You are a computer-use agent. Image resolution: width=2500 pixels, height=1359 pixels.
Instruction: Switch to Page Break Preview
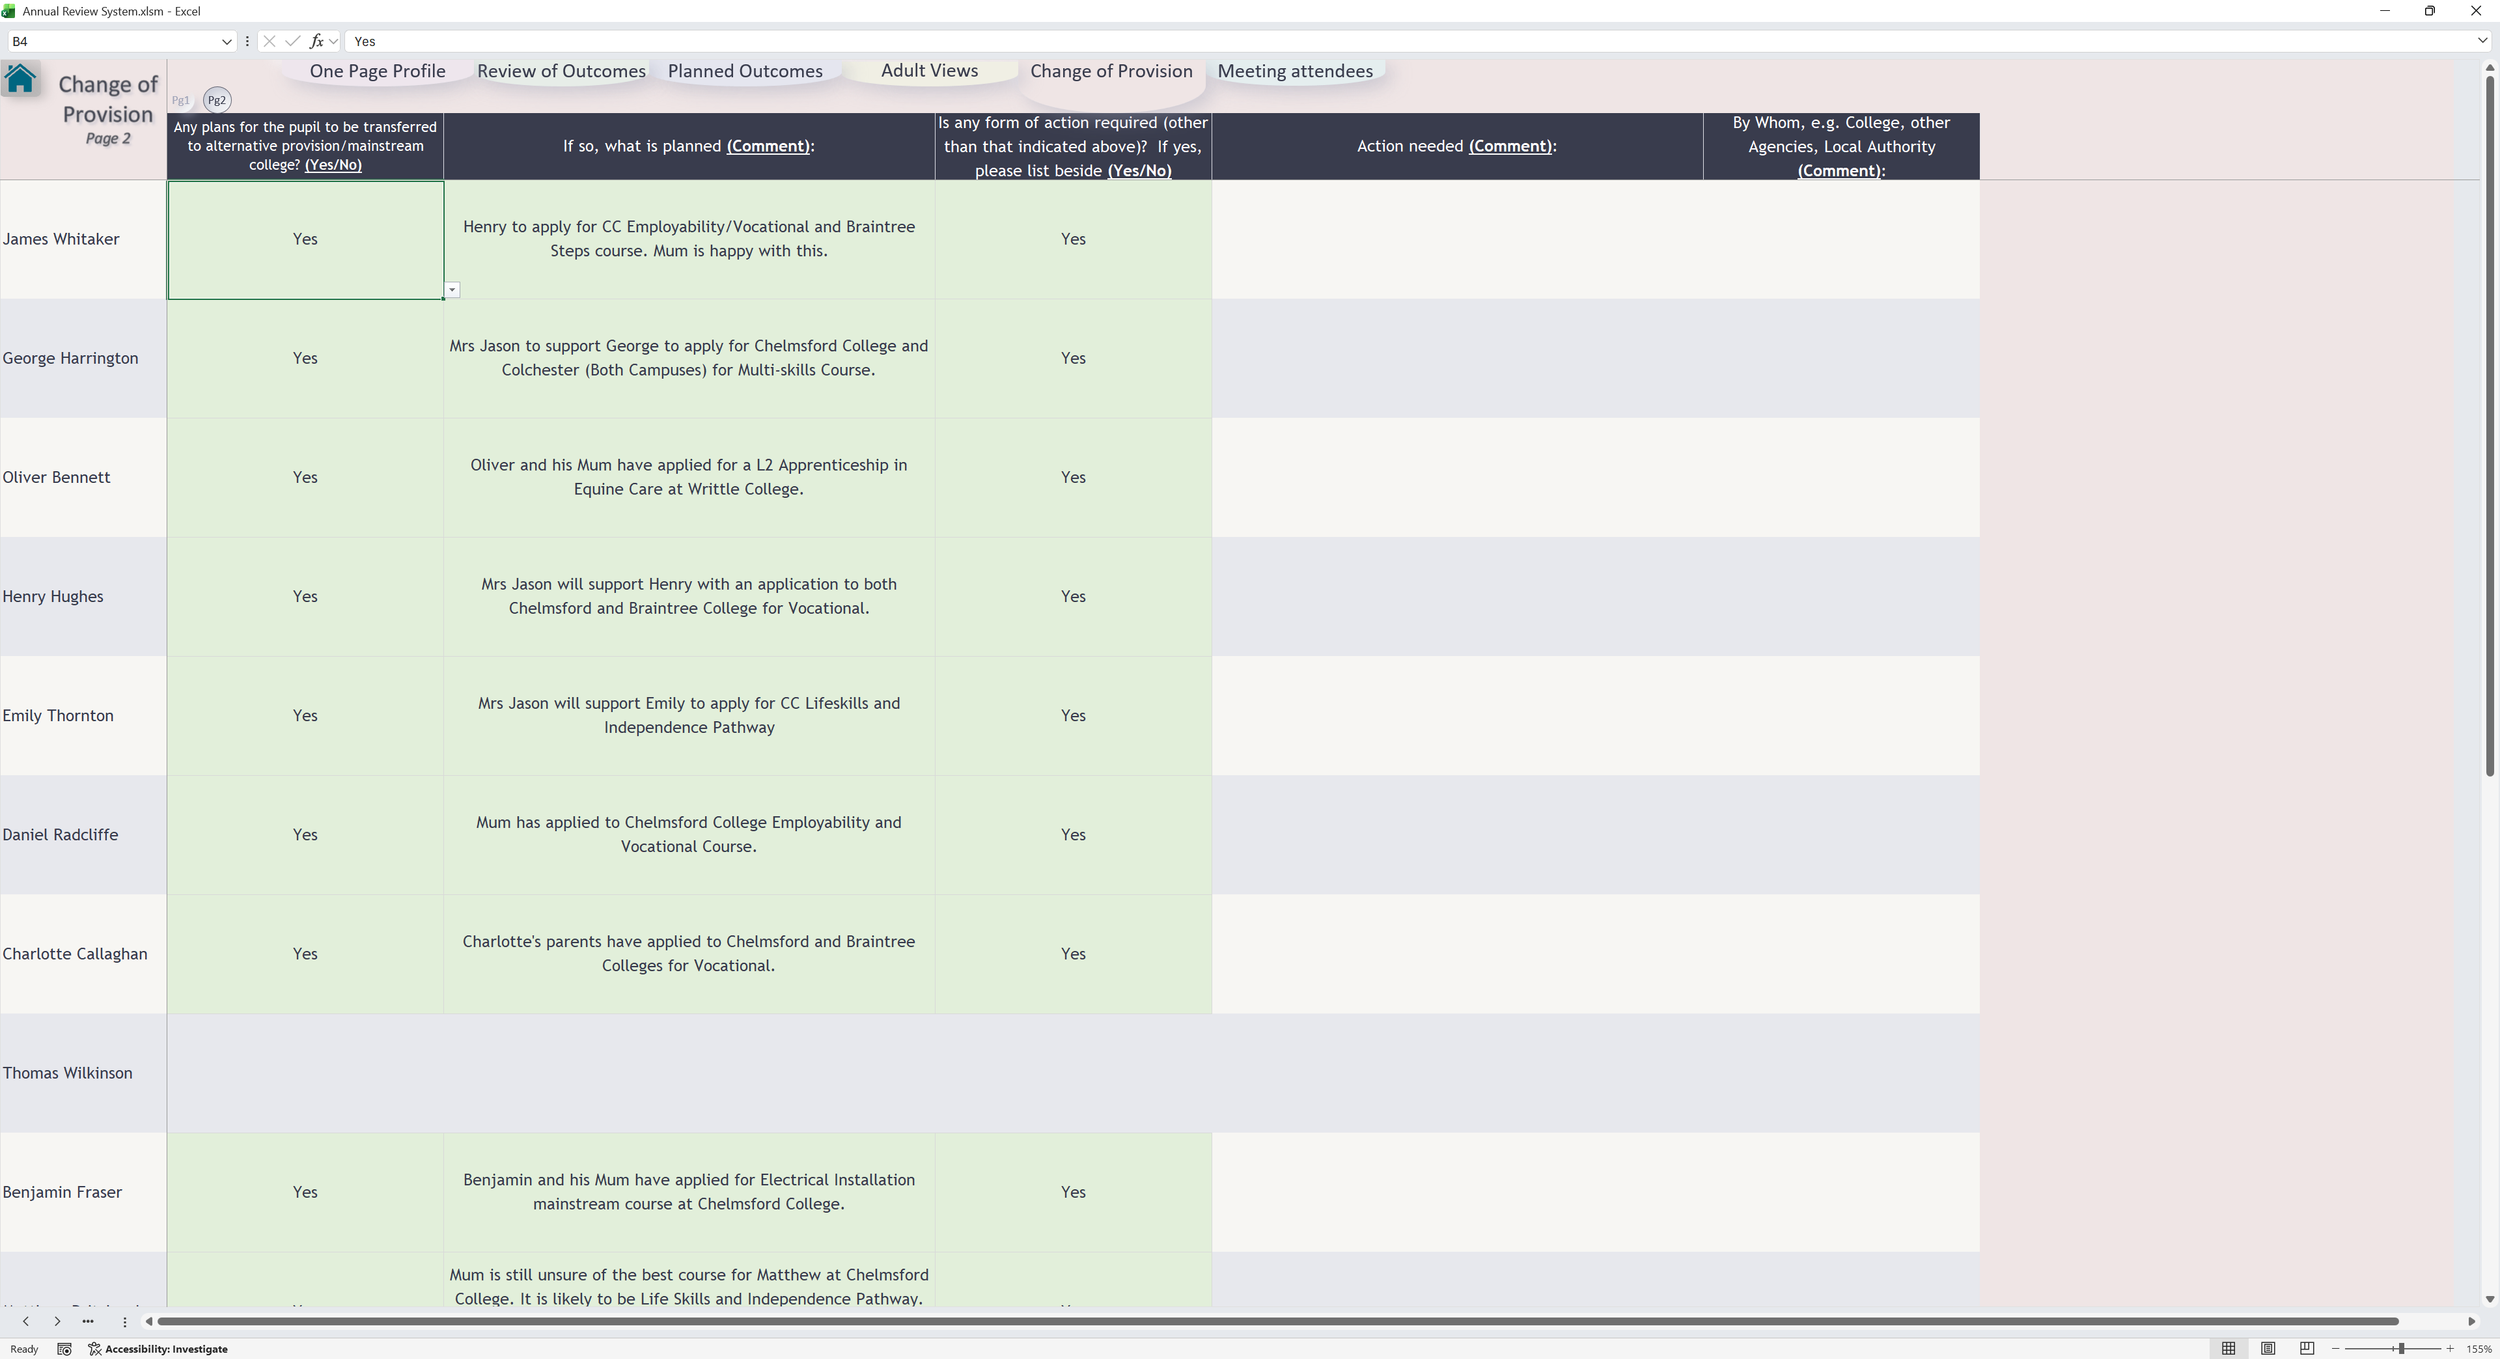pos(2307,1349)
